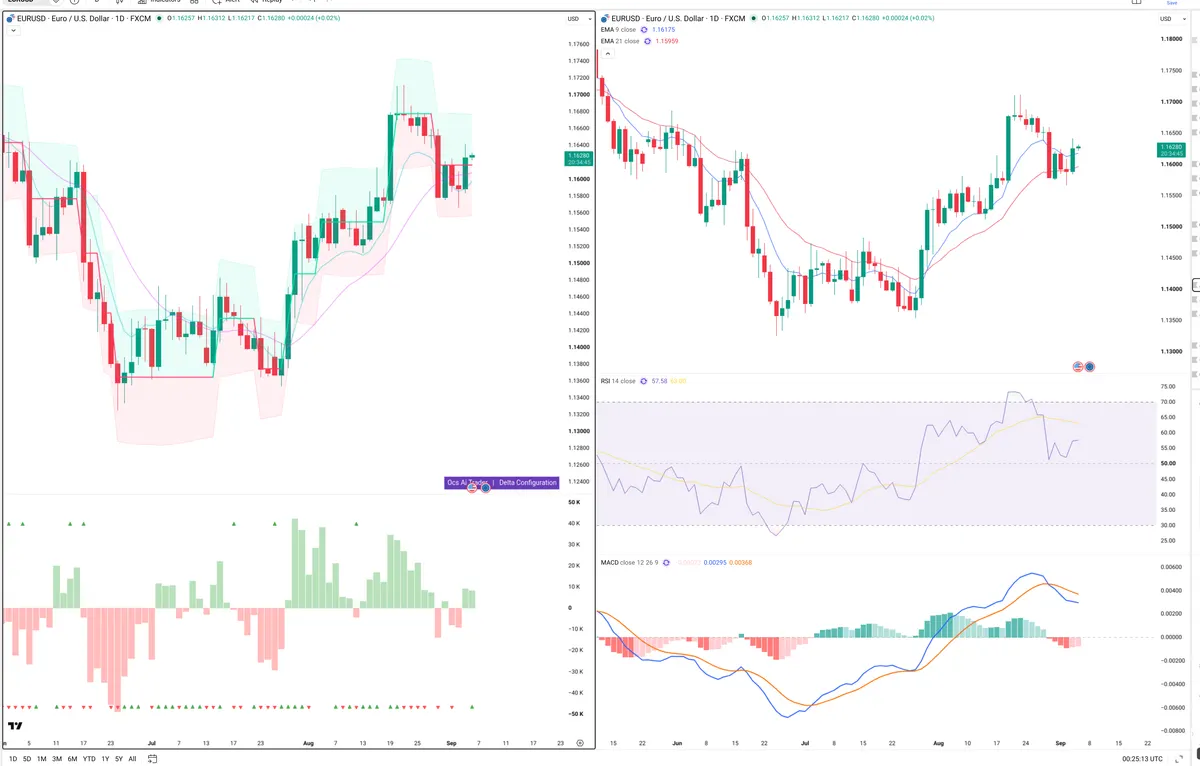Select the 6M time range
The image size is (1200, 766).
click(x=72, y=759)
